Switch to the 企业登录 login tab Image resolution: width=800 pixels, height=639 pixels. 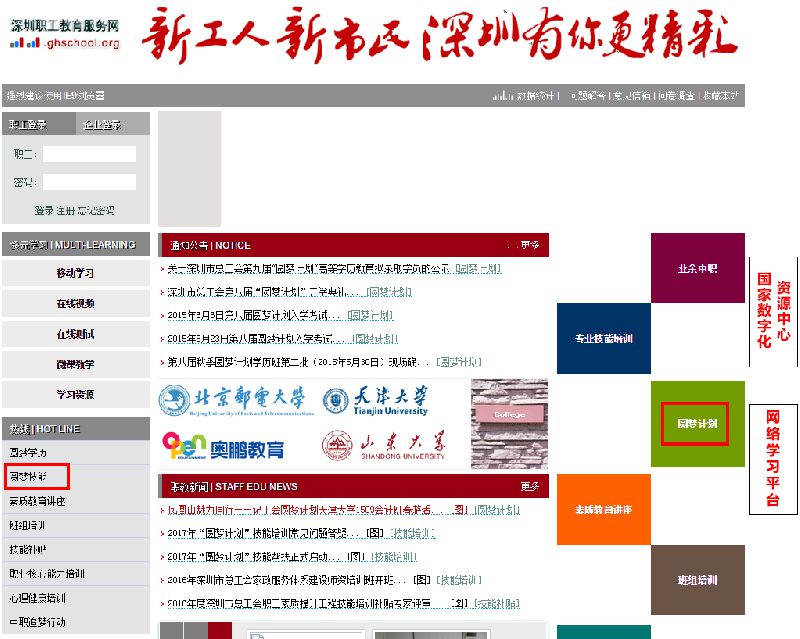pos(101,125)
